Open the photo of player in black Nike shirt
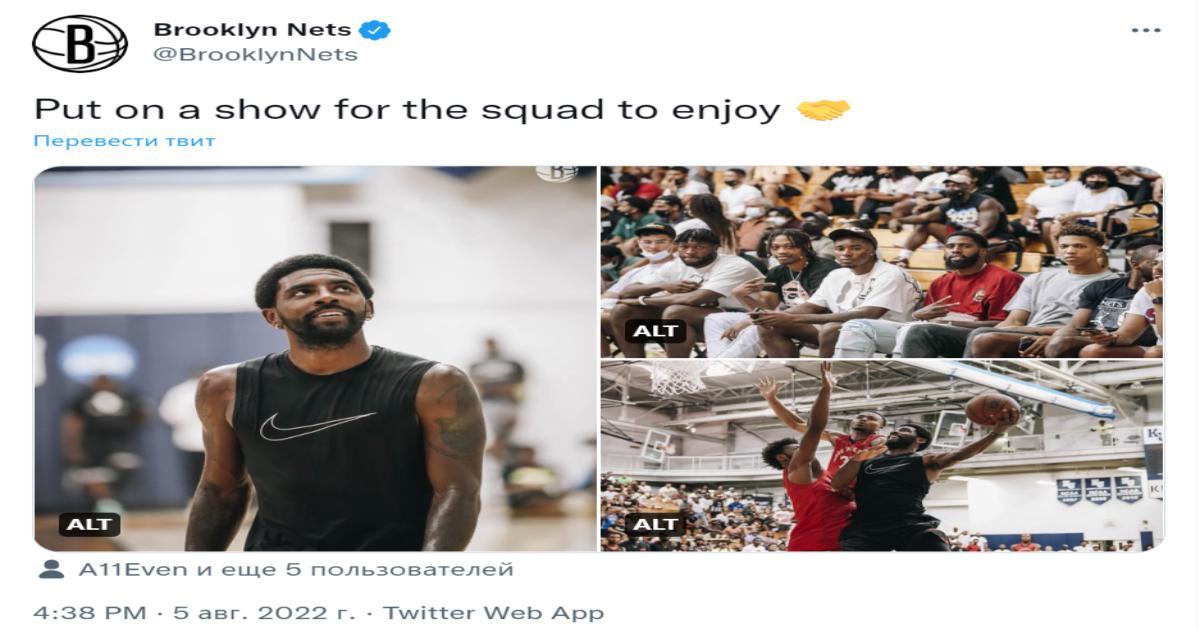 click(315, 358)
